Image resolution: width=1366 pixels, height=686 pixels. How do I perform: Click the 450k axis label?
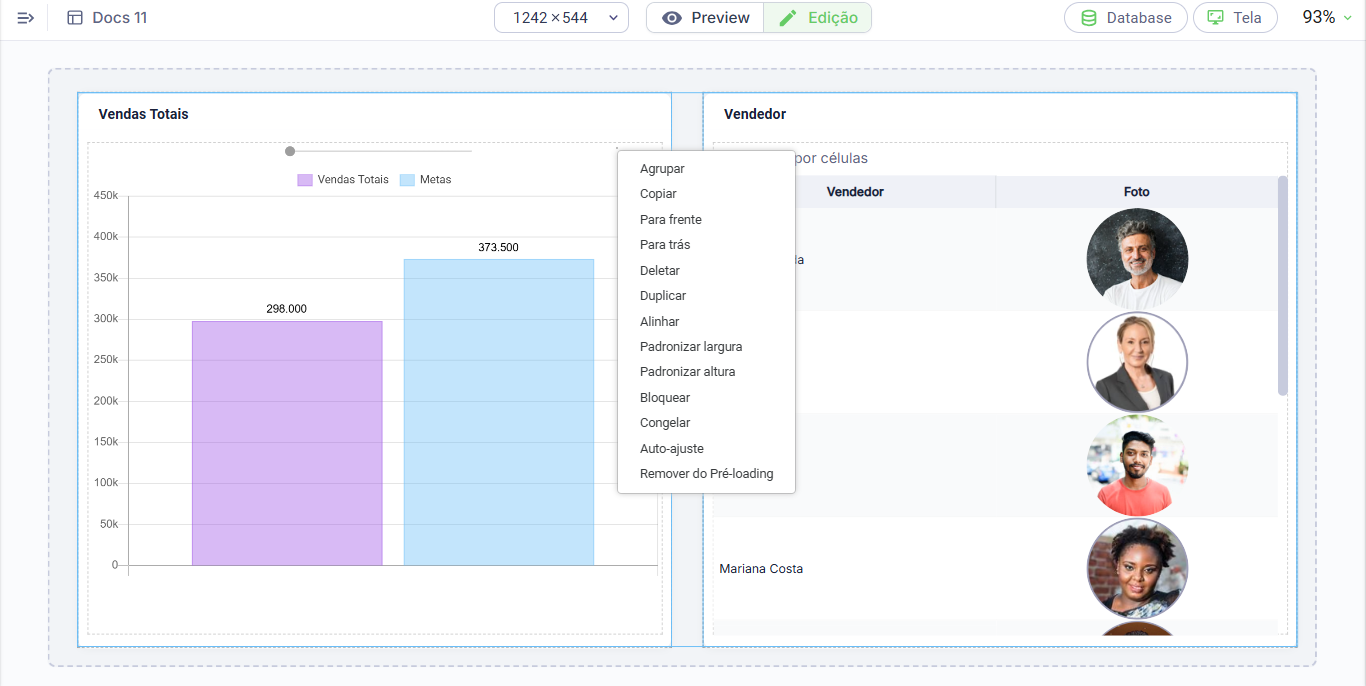[x=106, y=196]
